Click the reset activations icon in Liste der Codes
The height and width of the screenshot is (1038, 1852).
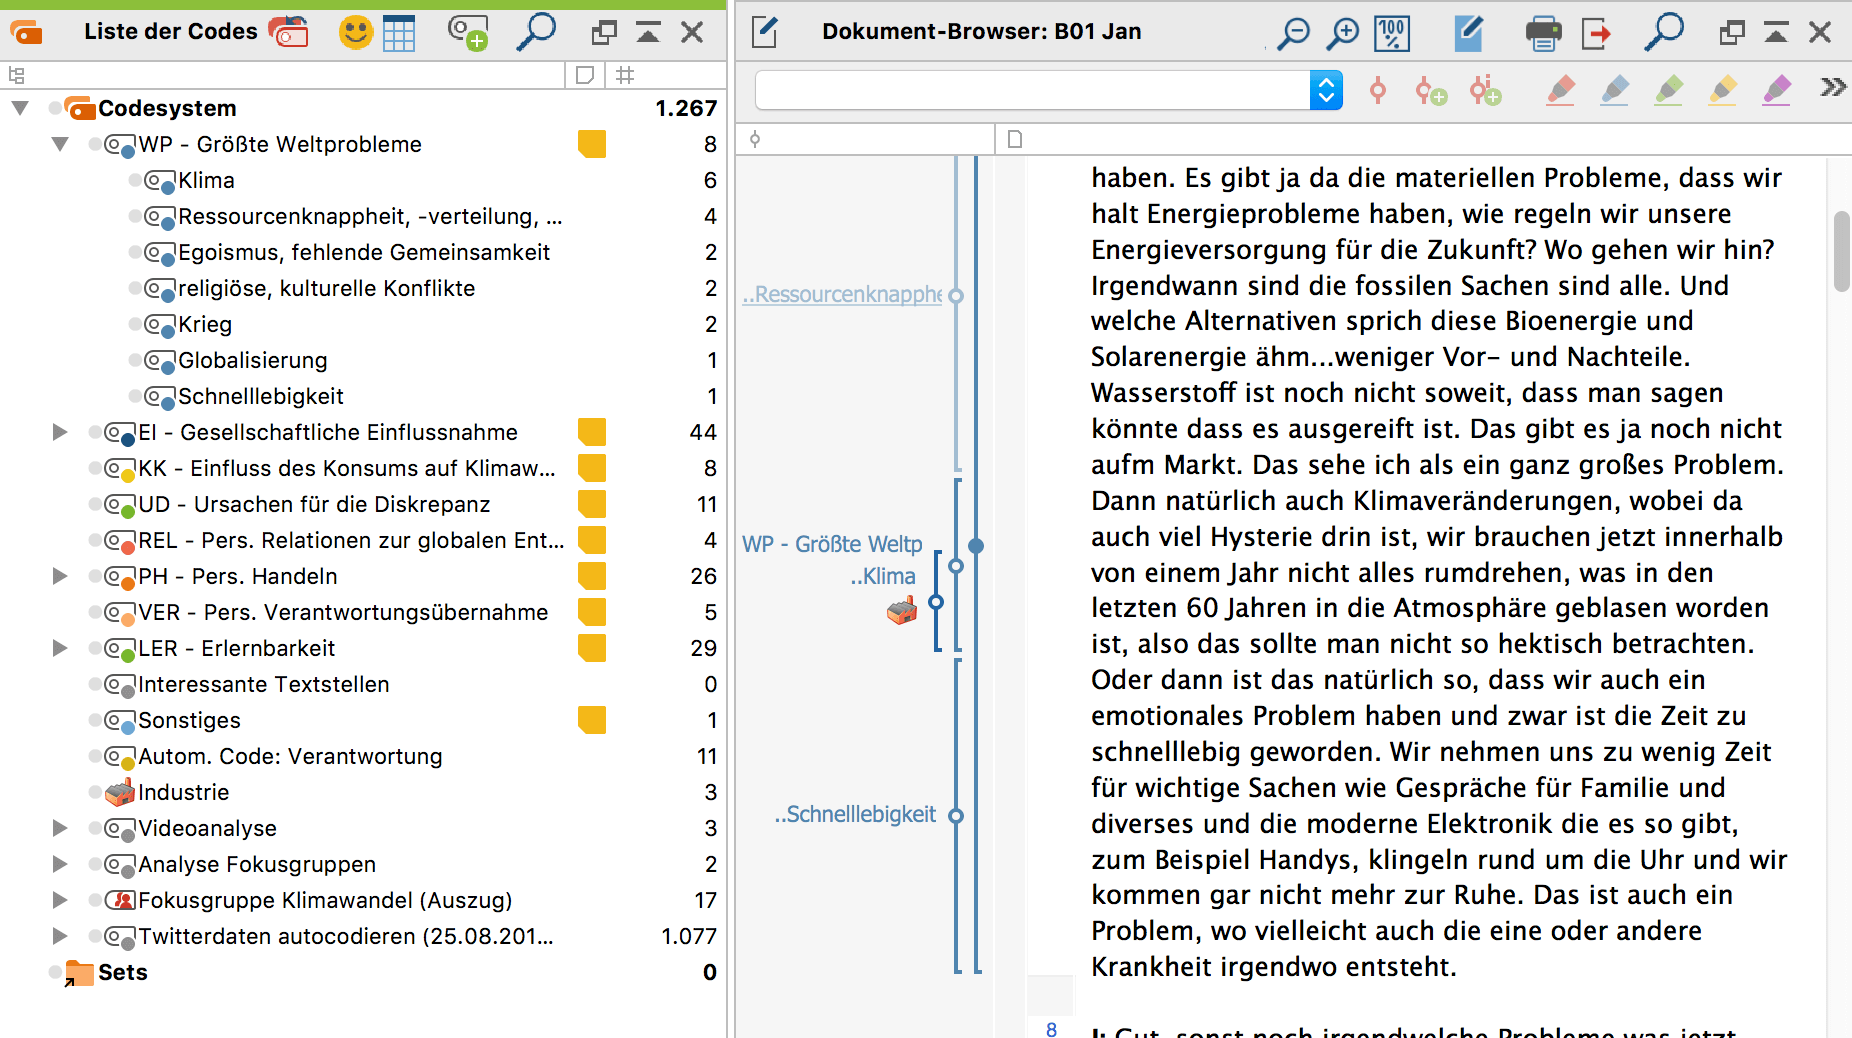tap(288, 32)
